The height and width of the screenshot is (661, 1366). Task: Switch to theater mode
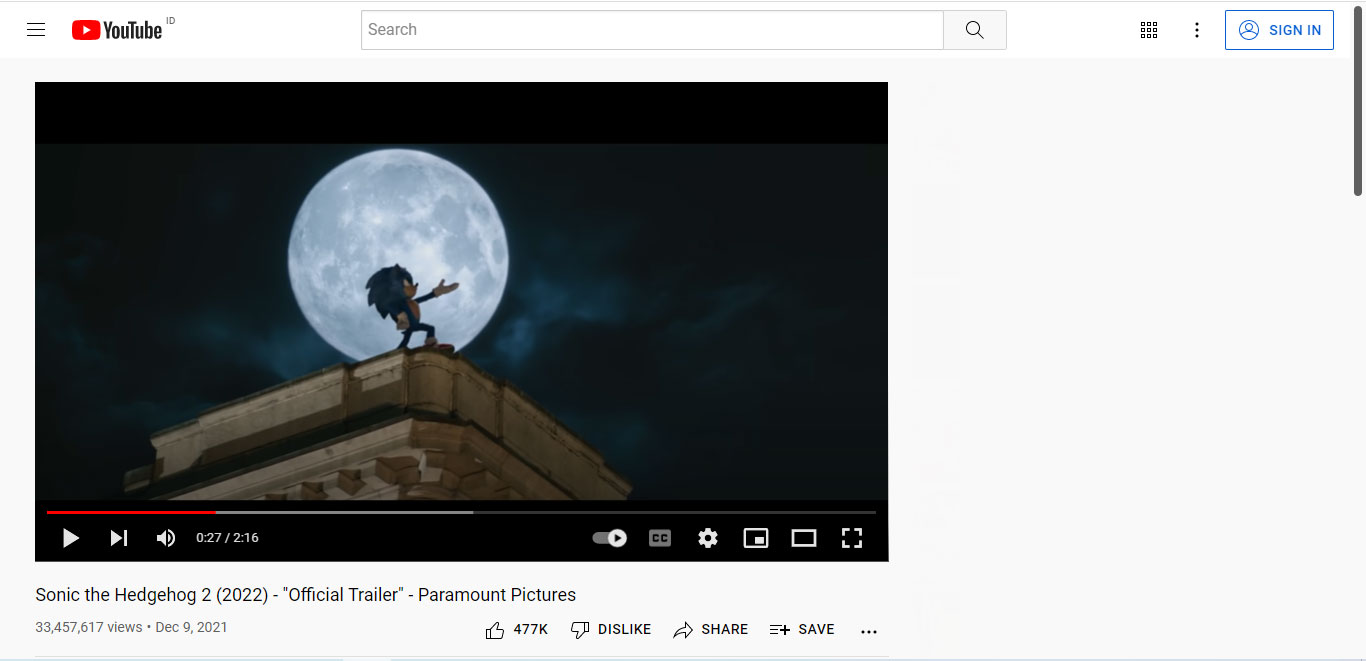804,538
